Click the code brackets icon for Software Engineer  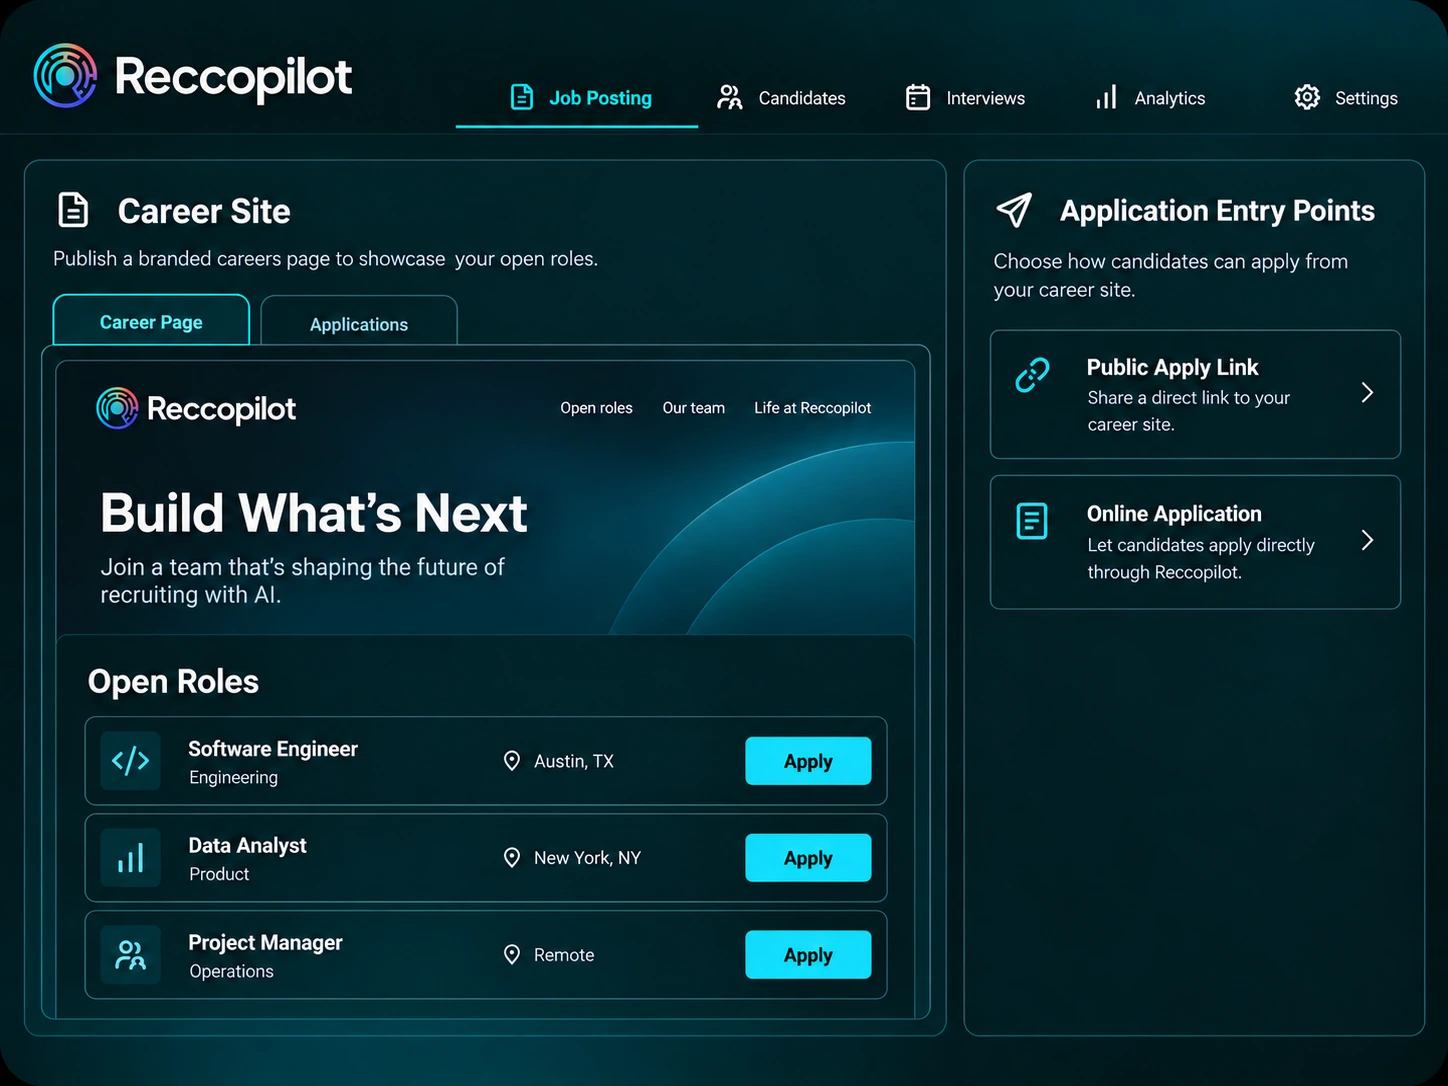pyautogui.click(x=131, y=761)
